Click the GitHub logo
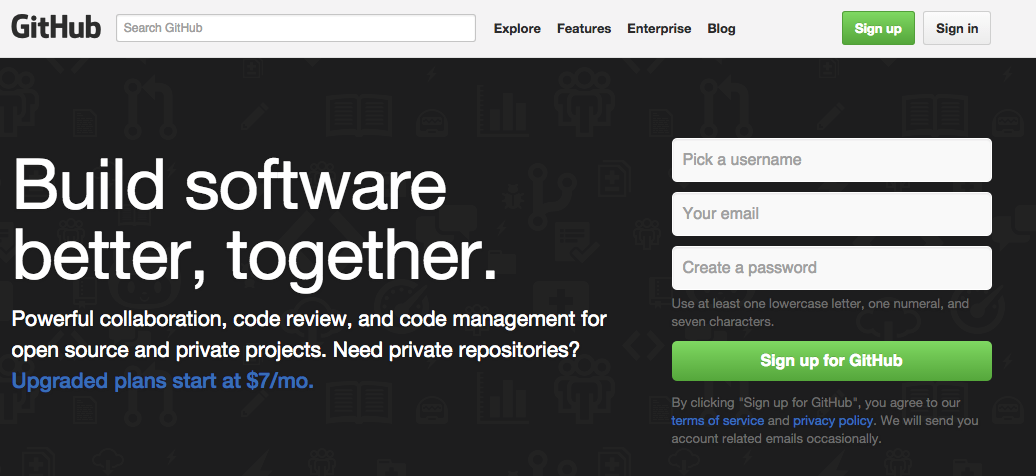 (56, 28)
